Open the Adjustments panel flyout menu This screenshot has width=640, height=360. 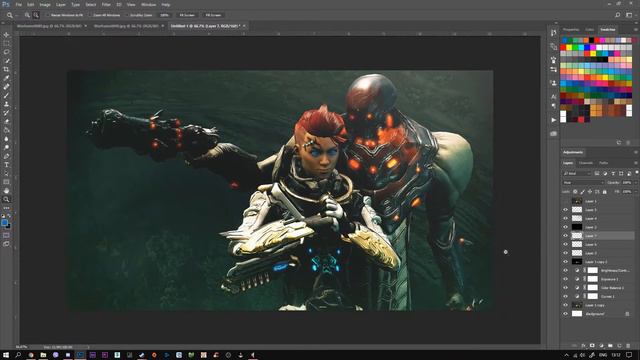click(x=636, y=152)
